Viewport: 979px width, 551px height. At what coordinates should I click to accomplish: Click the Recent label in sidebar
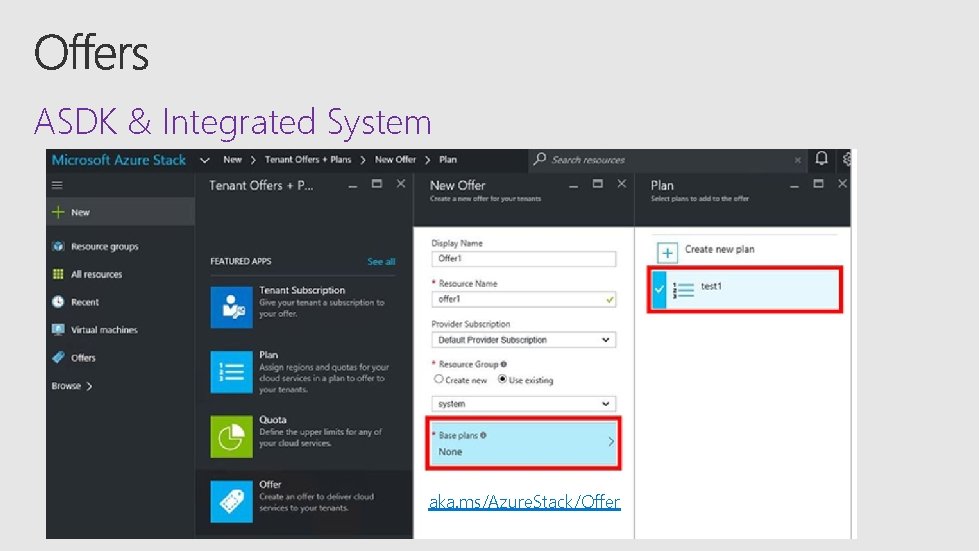(x=85, y=302)
